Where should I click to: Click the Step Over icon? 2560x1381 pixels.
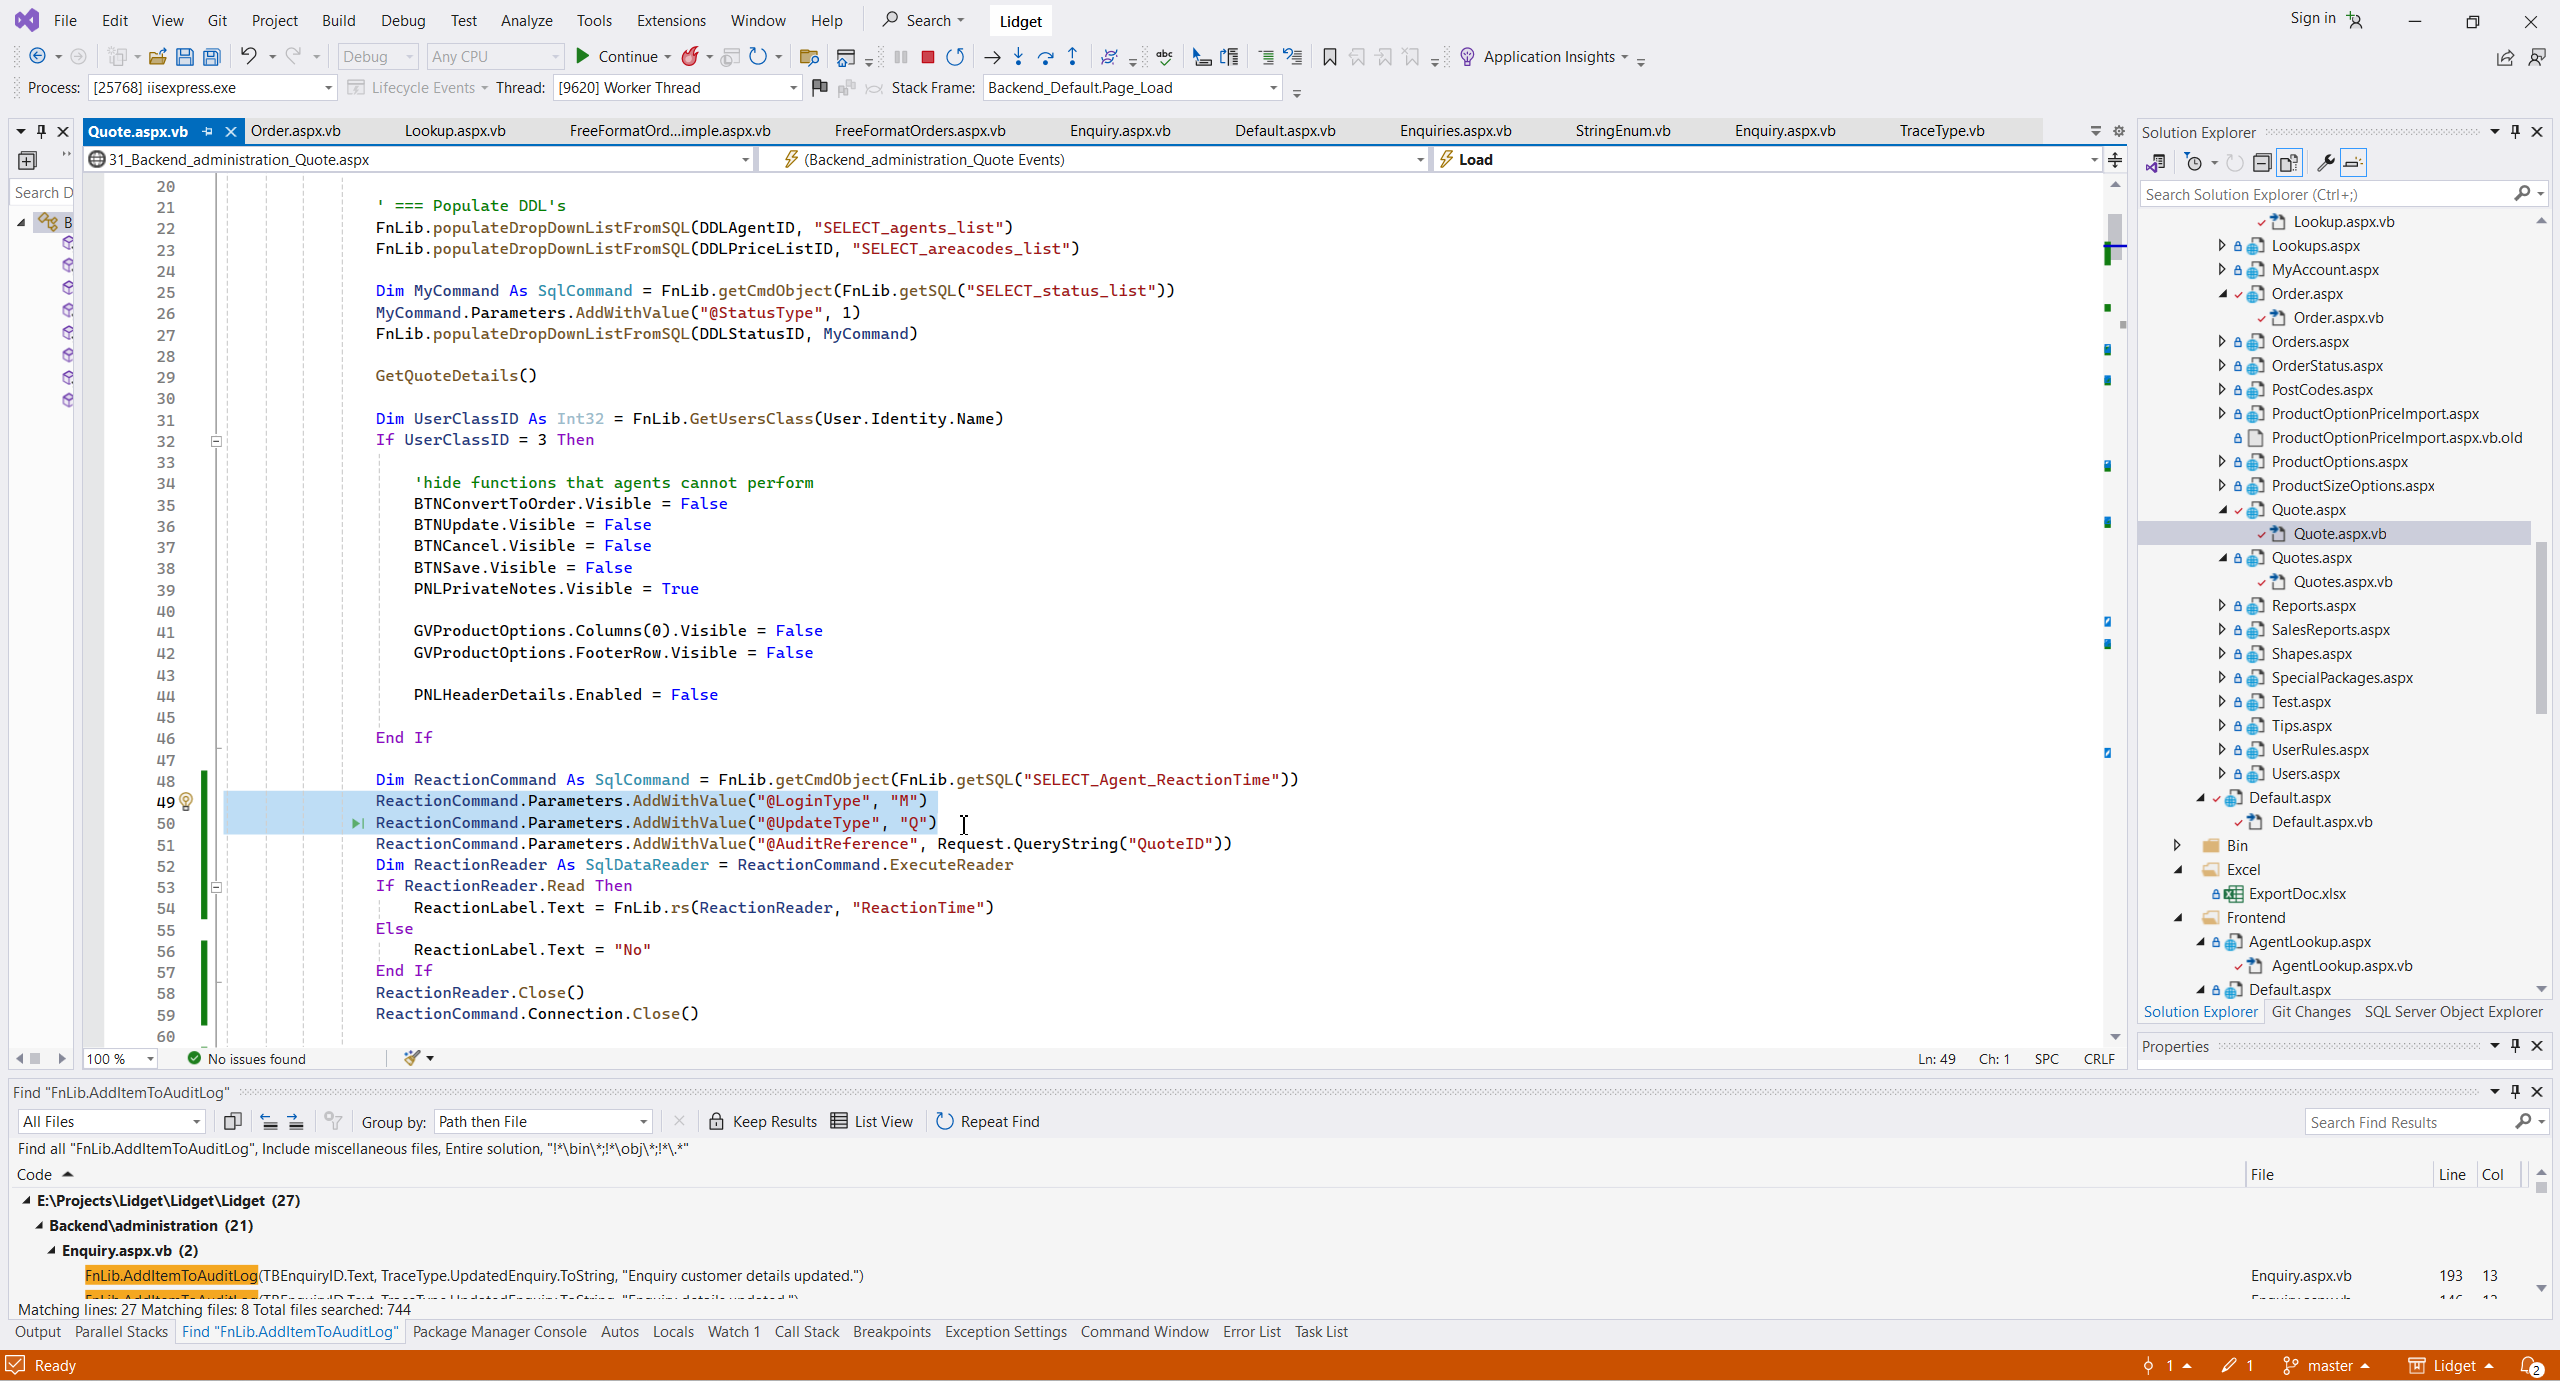point(1045,57)
